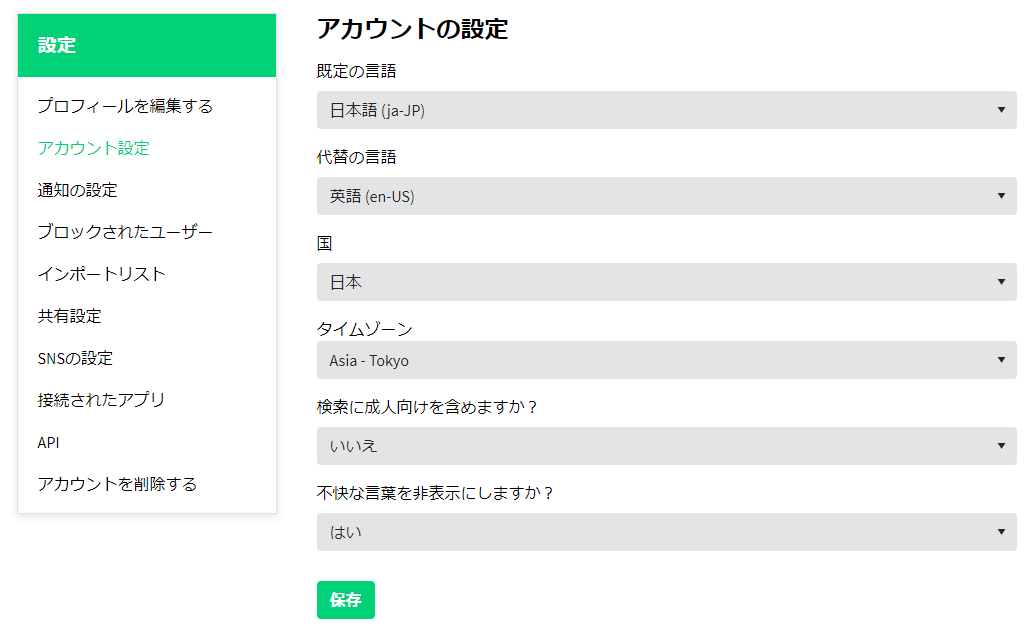Screen dimensions: 1030x634
Task: Click the green 設定 sidebar header
Action: click(x=147, y=45)
